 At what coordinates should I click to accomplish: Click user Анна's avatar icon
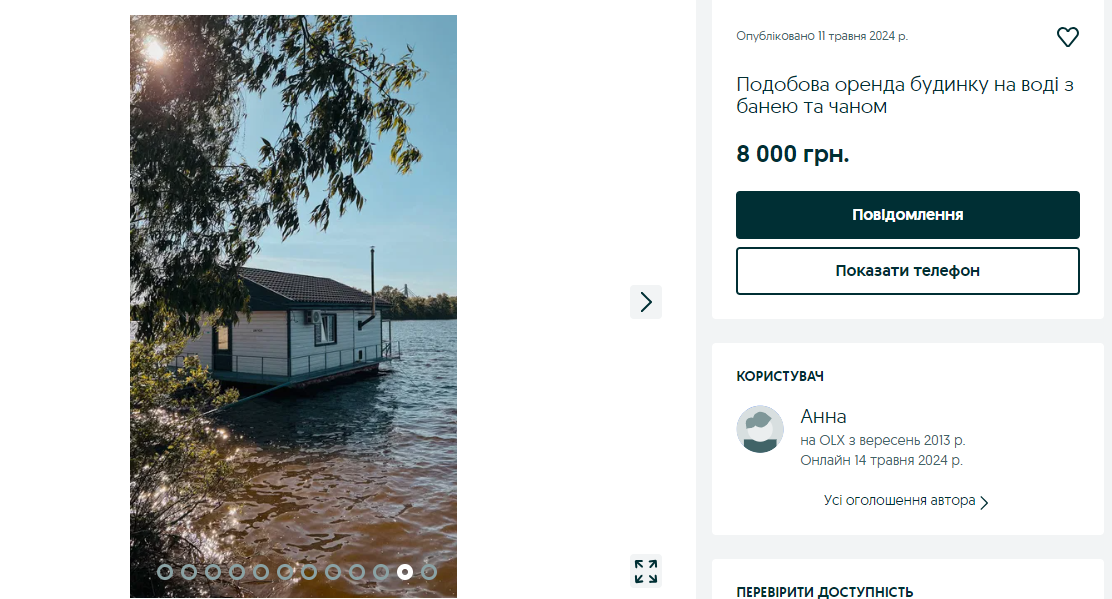[760, 429]
